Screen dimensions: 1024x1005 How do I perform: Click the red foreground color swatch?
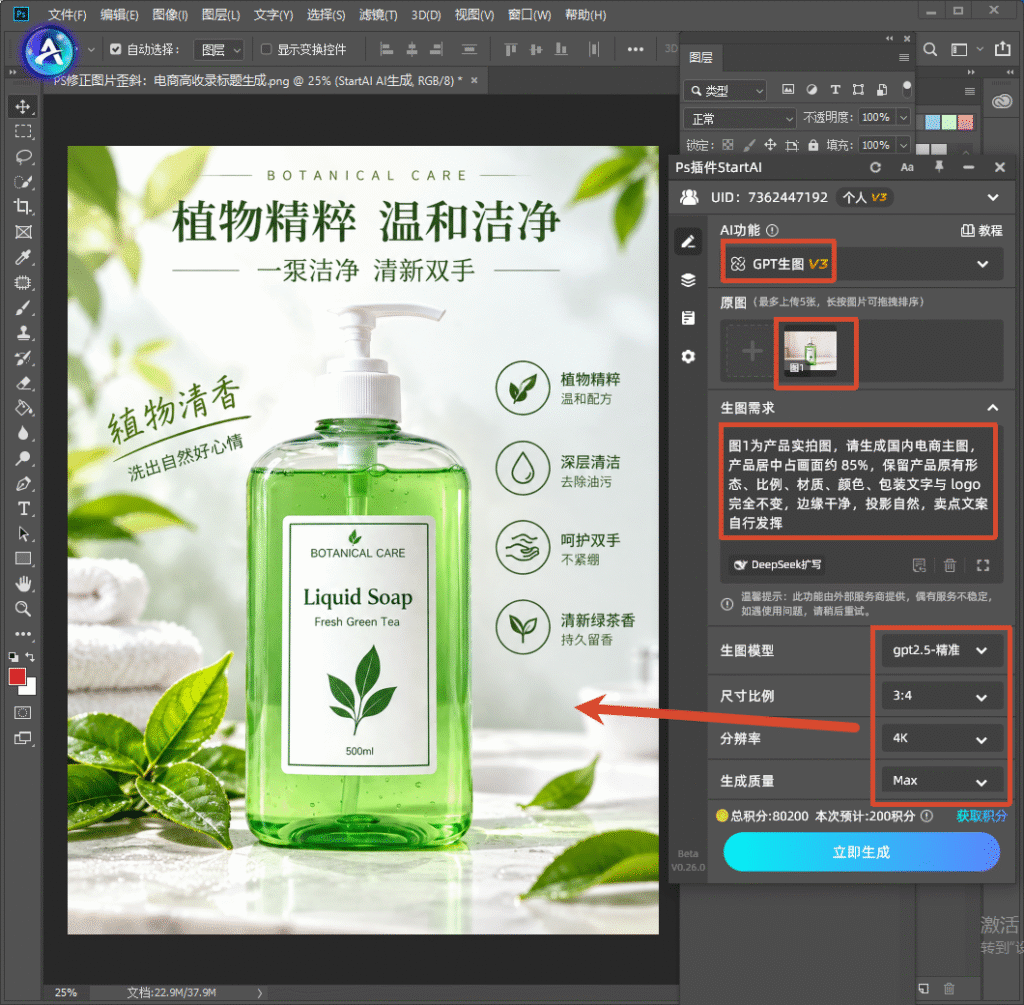click(x=17, y=677)
